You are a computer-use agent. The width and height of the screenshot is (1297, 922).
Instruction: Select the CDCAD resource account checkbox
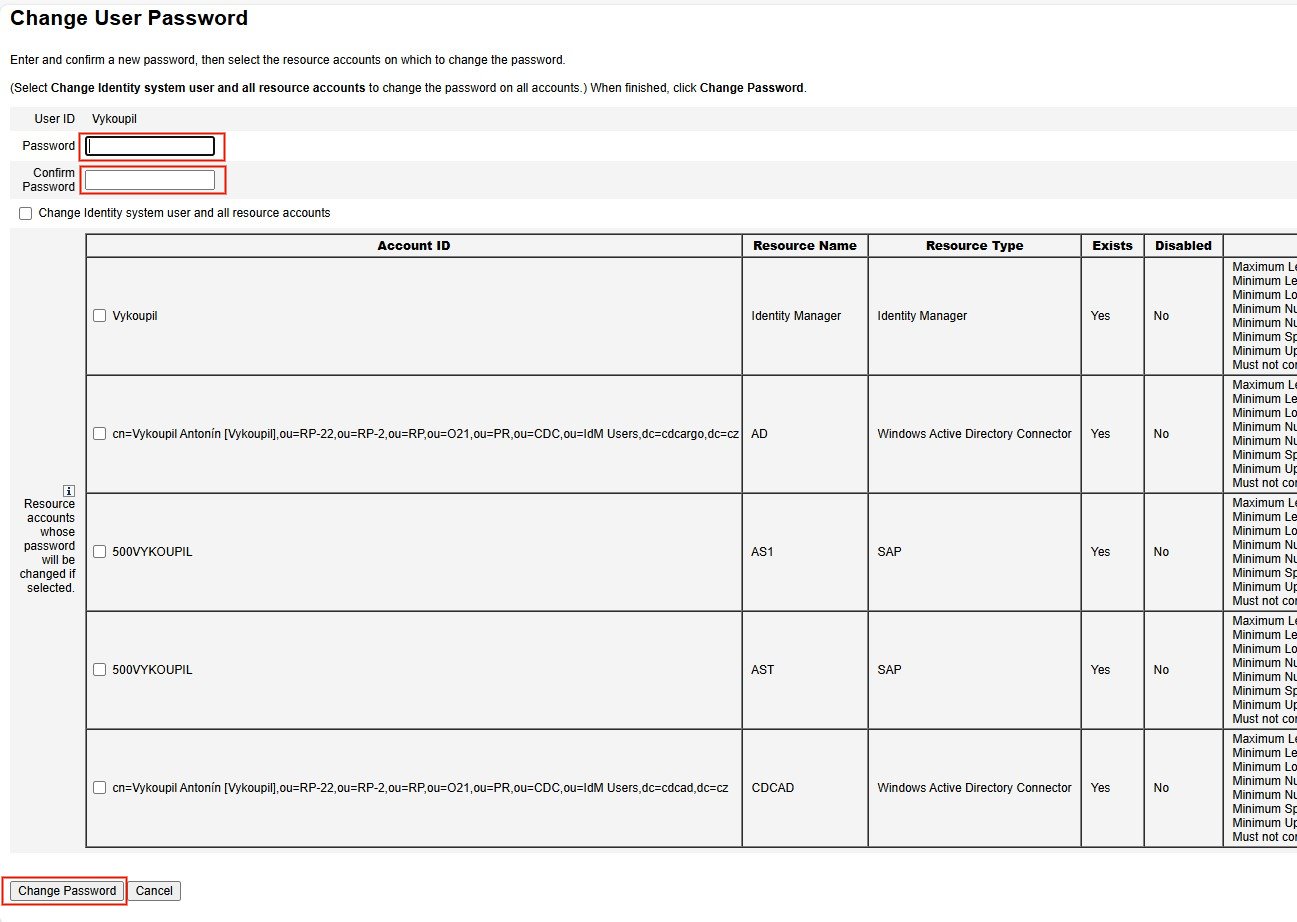pos(99,788)
